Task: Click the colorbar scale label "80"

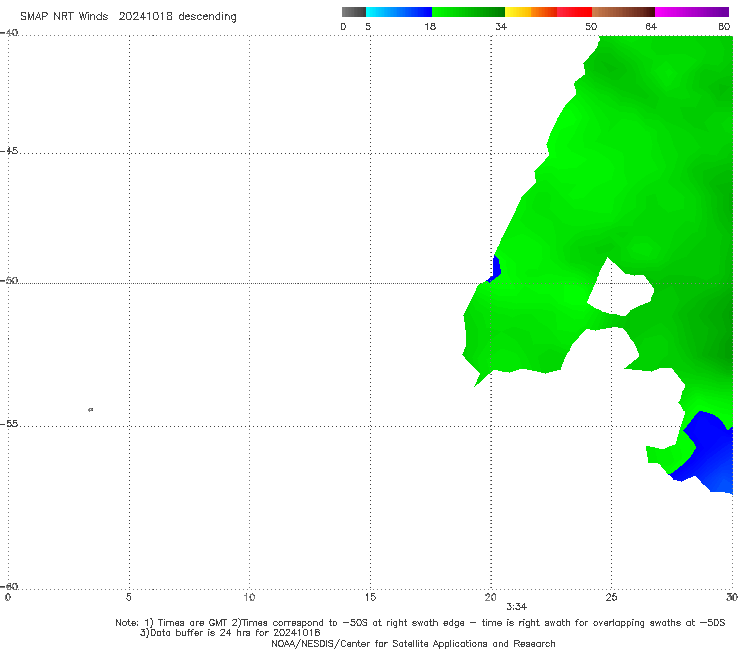Action: 724,26
